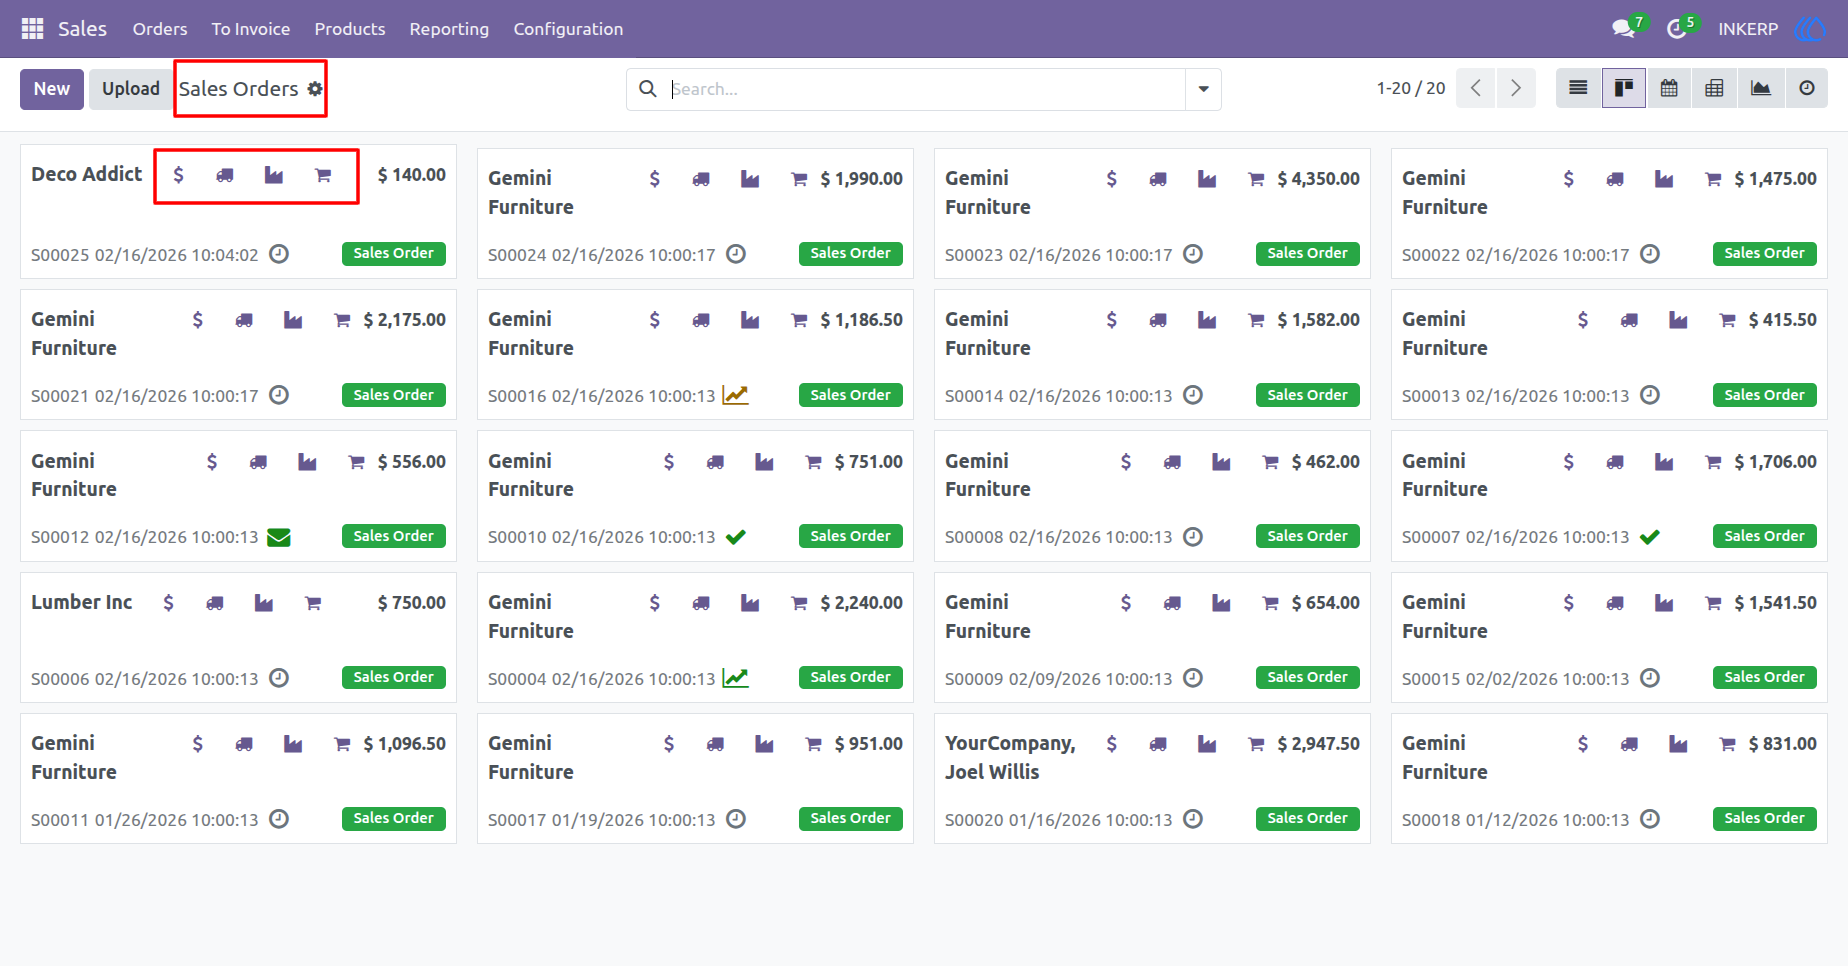Click the dollar icon on Deco Addict card
1848x966 pixels.
[x=178, y=175]
